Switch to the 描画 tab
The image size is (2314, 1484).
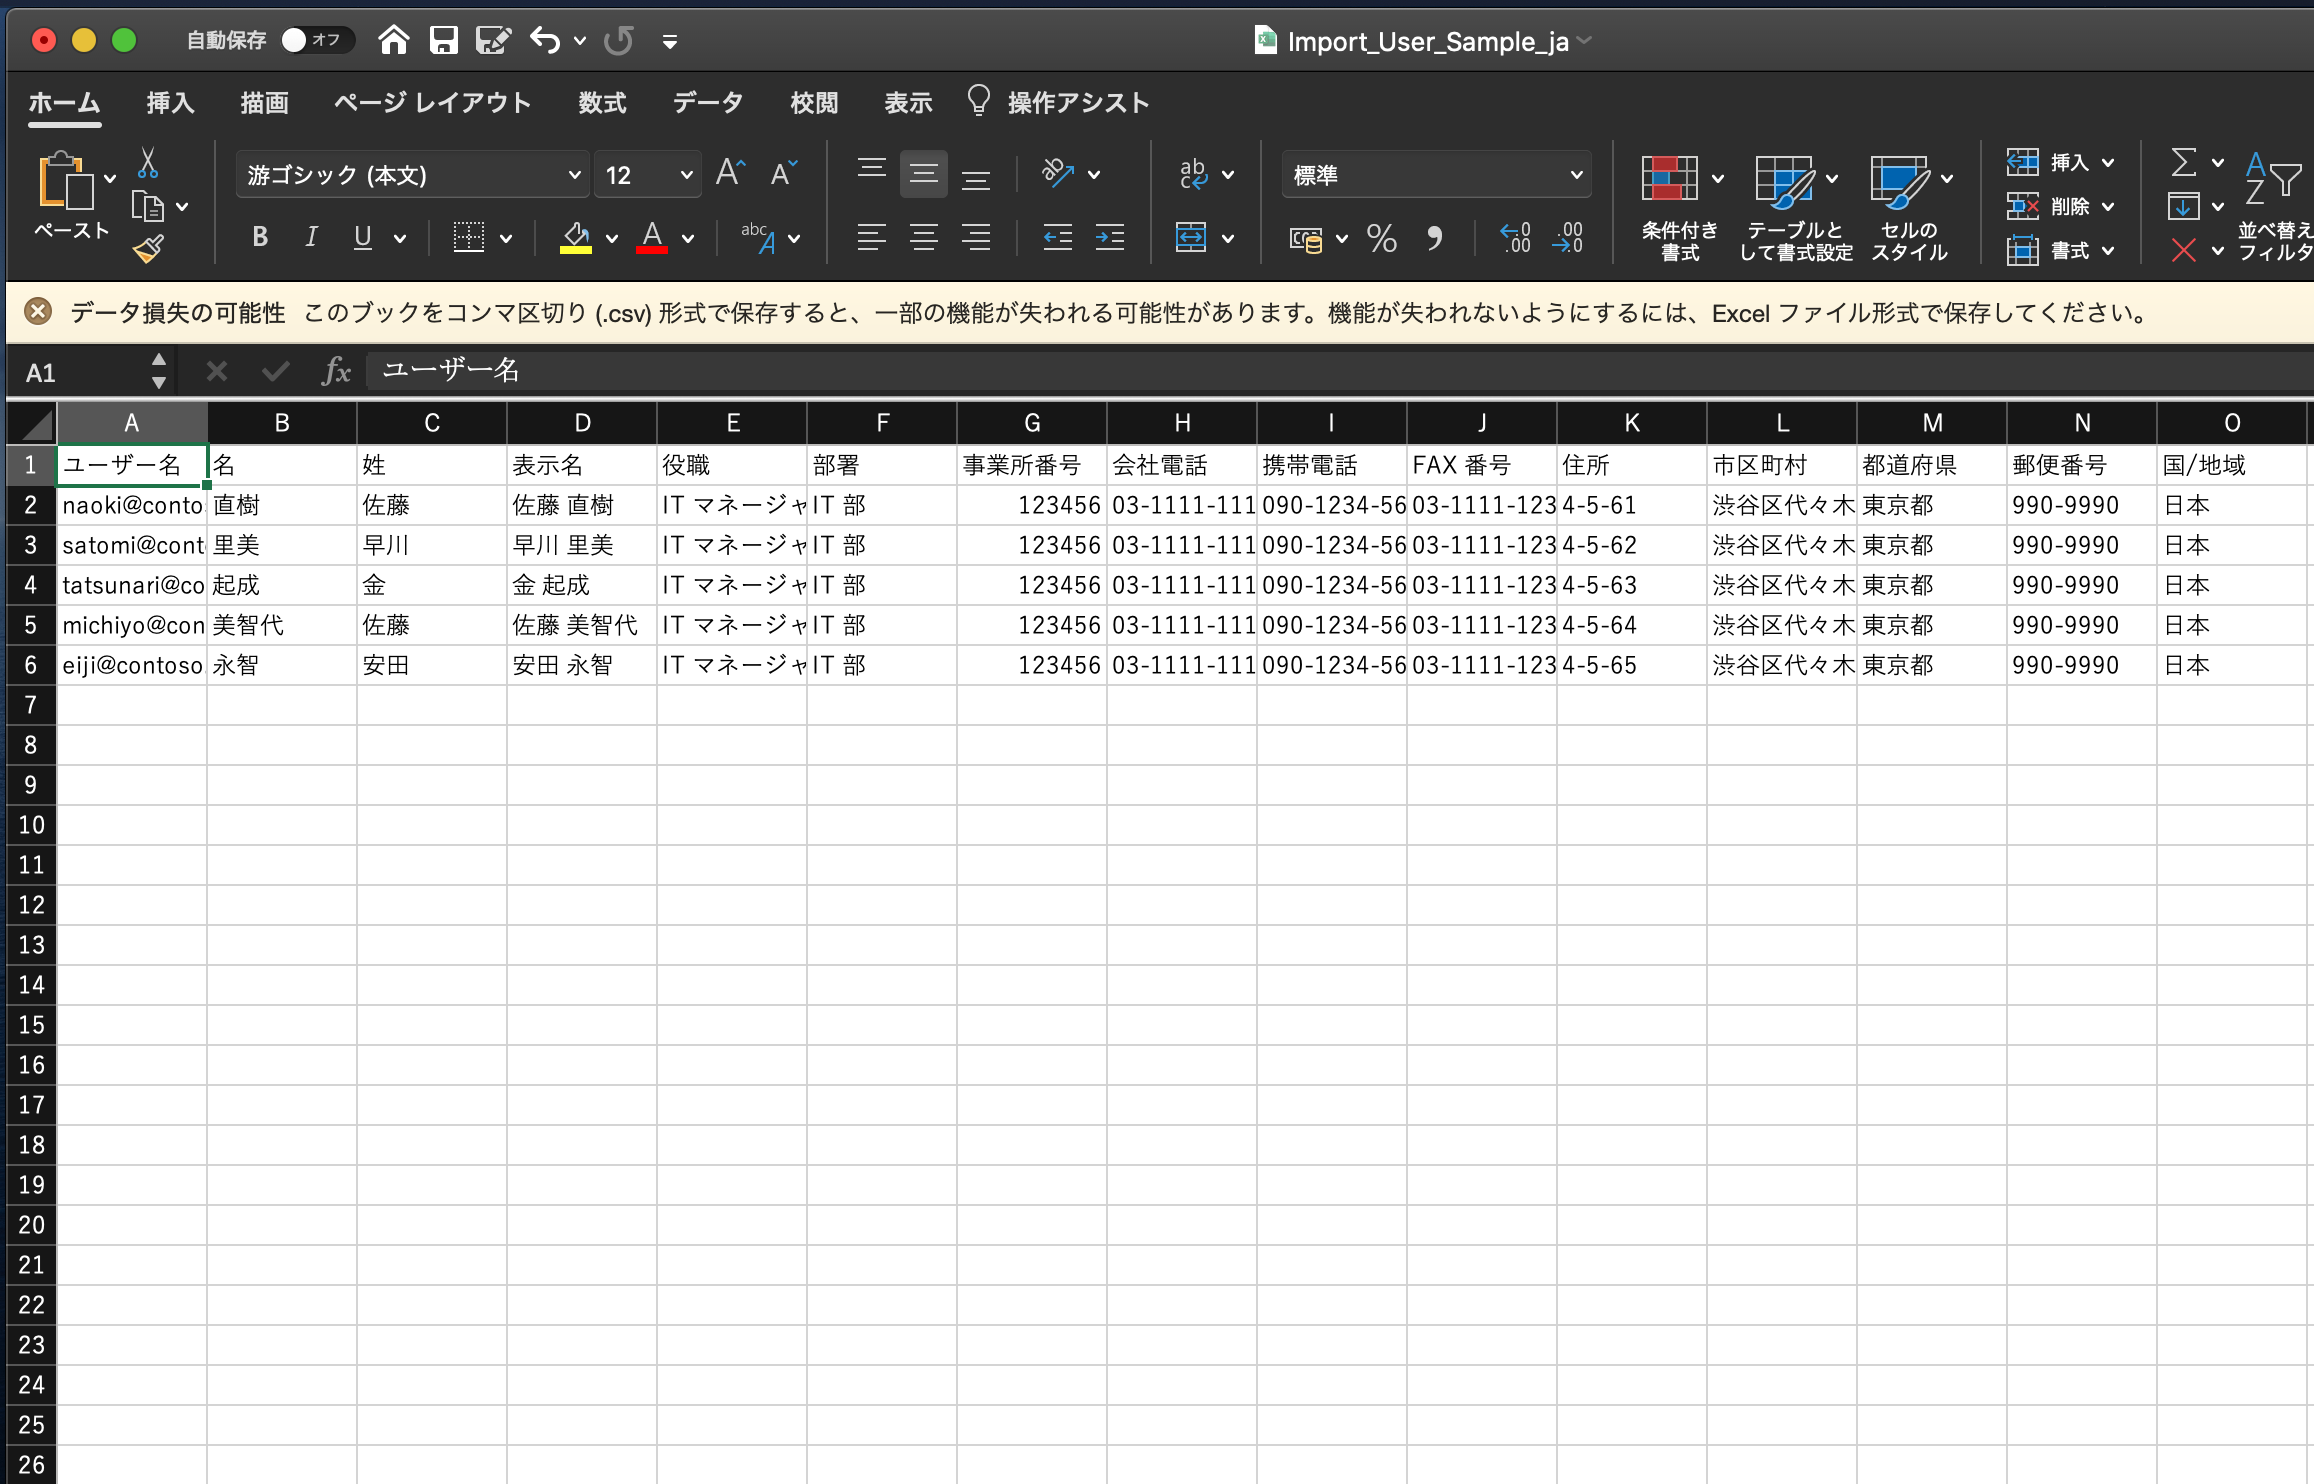point(264,103)
